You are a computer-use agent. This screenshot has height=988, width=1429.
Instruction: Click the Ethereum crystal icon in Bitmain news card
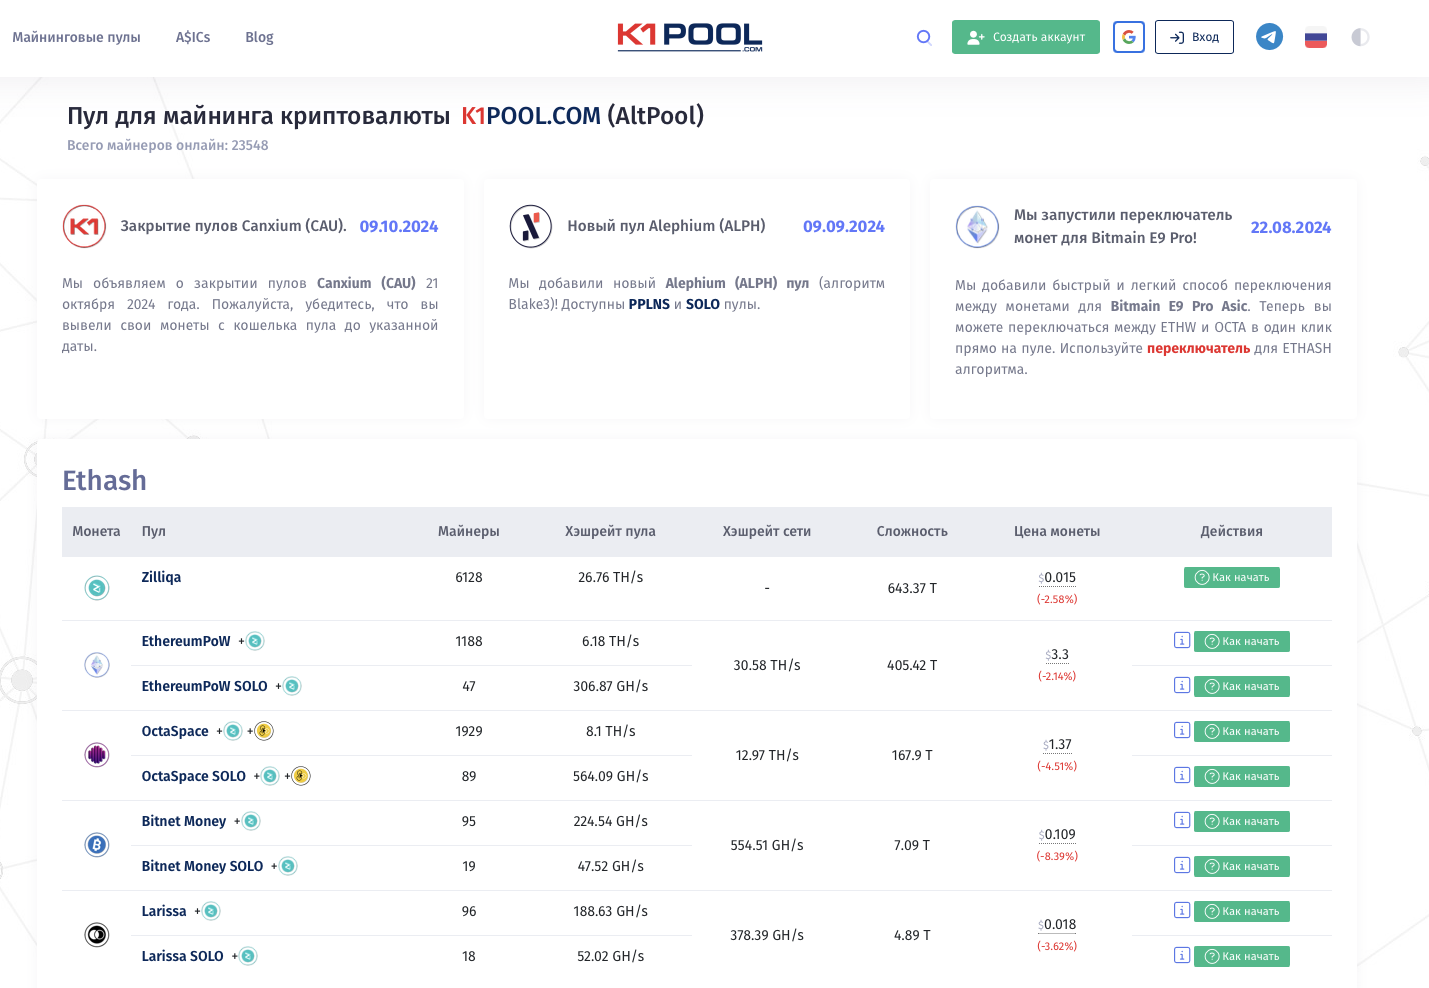point(977,227)
